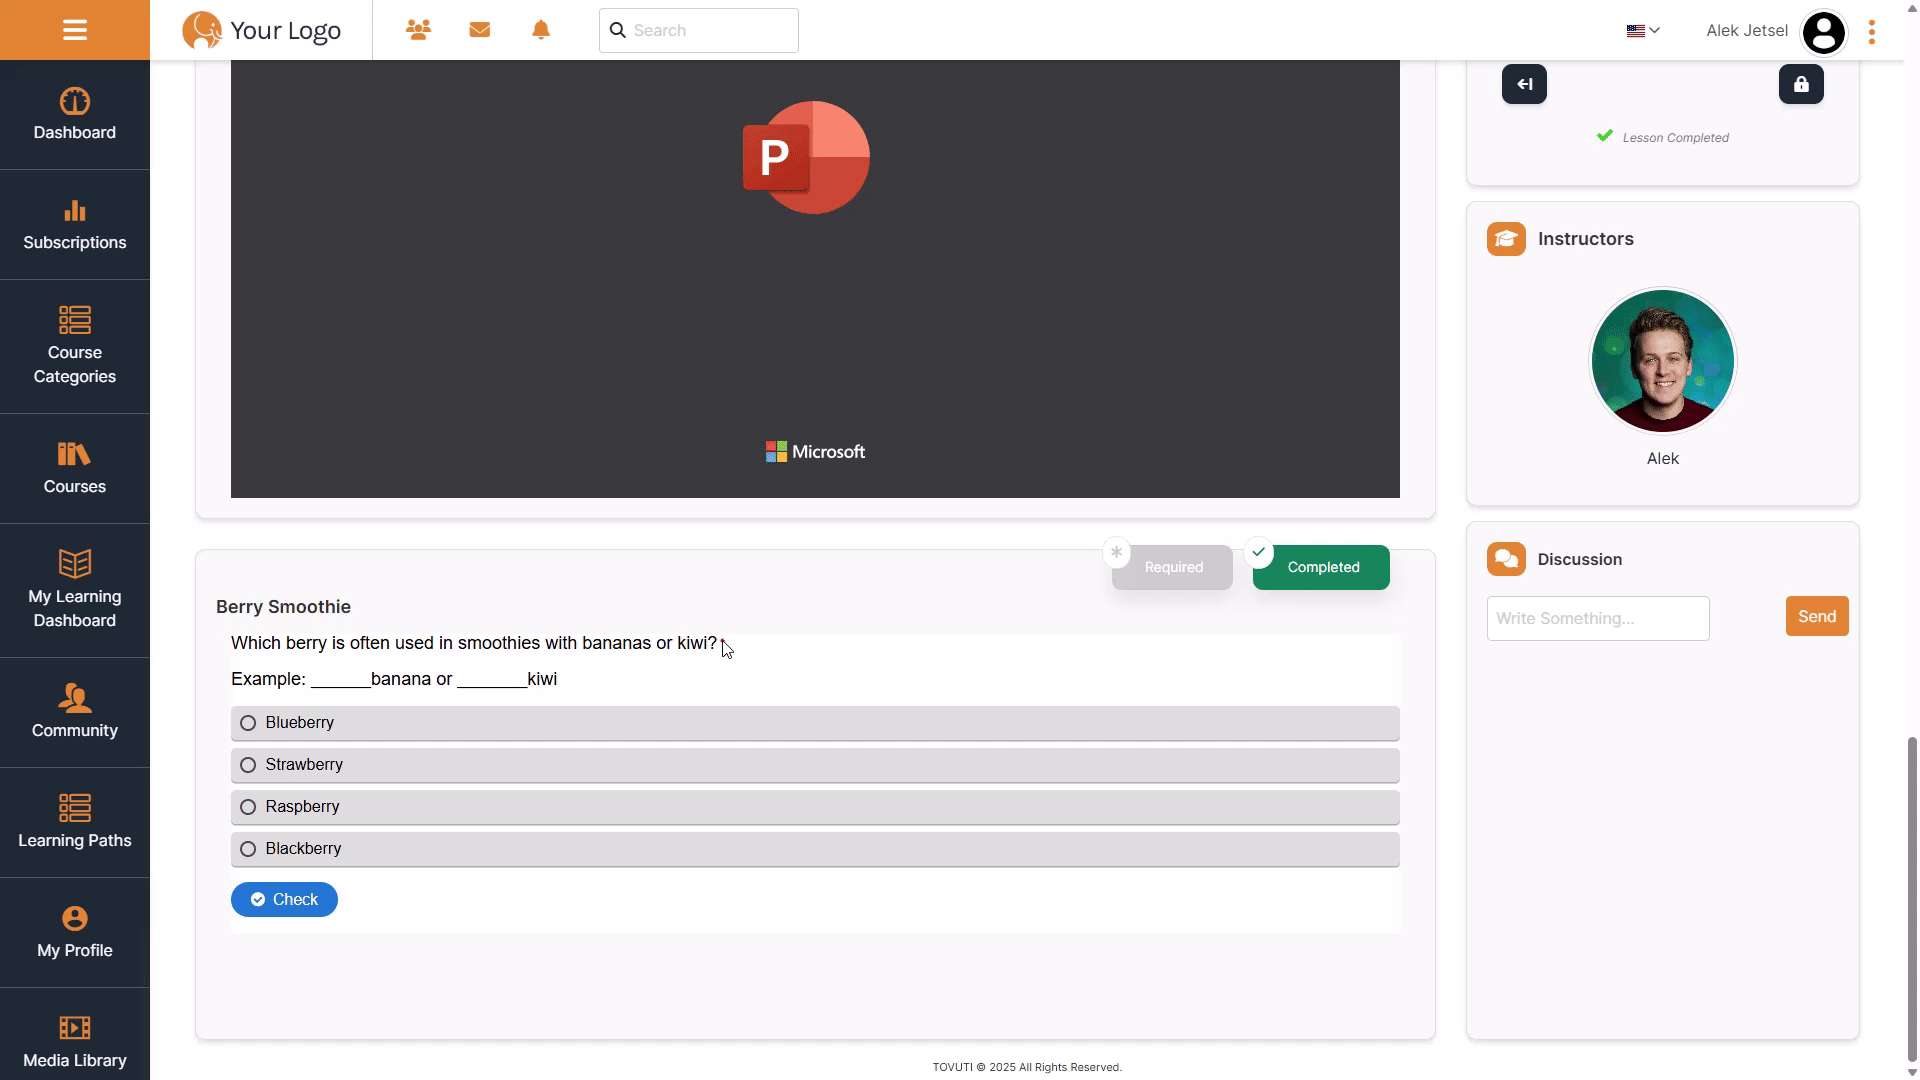Click the green Lesson Completed checkmark
The height and width of the screenshot is (1080, 1920).
click(1605, 136)
